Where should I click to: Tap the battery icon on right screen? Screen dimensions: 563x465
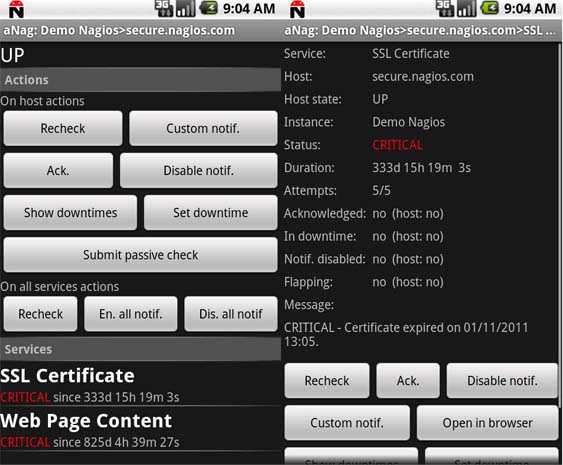[x=490, y=8]
